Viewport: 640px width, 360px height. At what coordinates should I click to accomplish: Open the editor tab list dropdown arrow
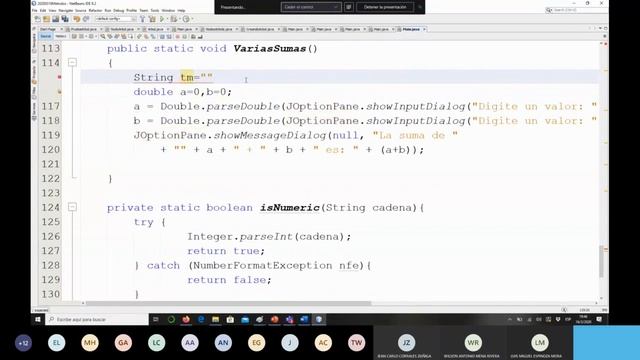600,29
